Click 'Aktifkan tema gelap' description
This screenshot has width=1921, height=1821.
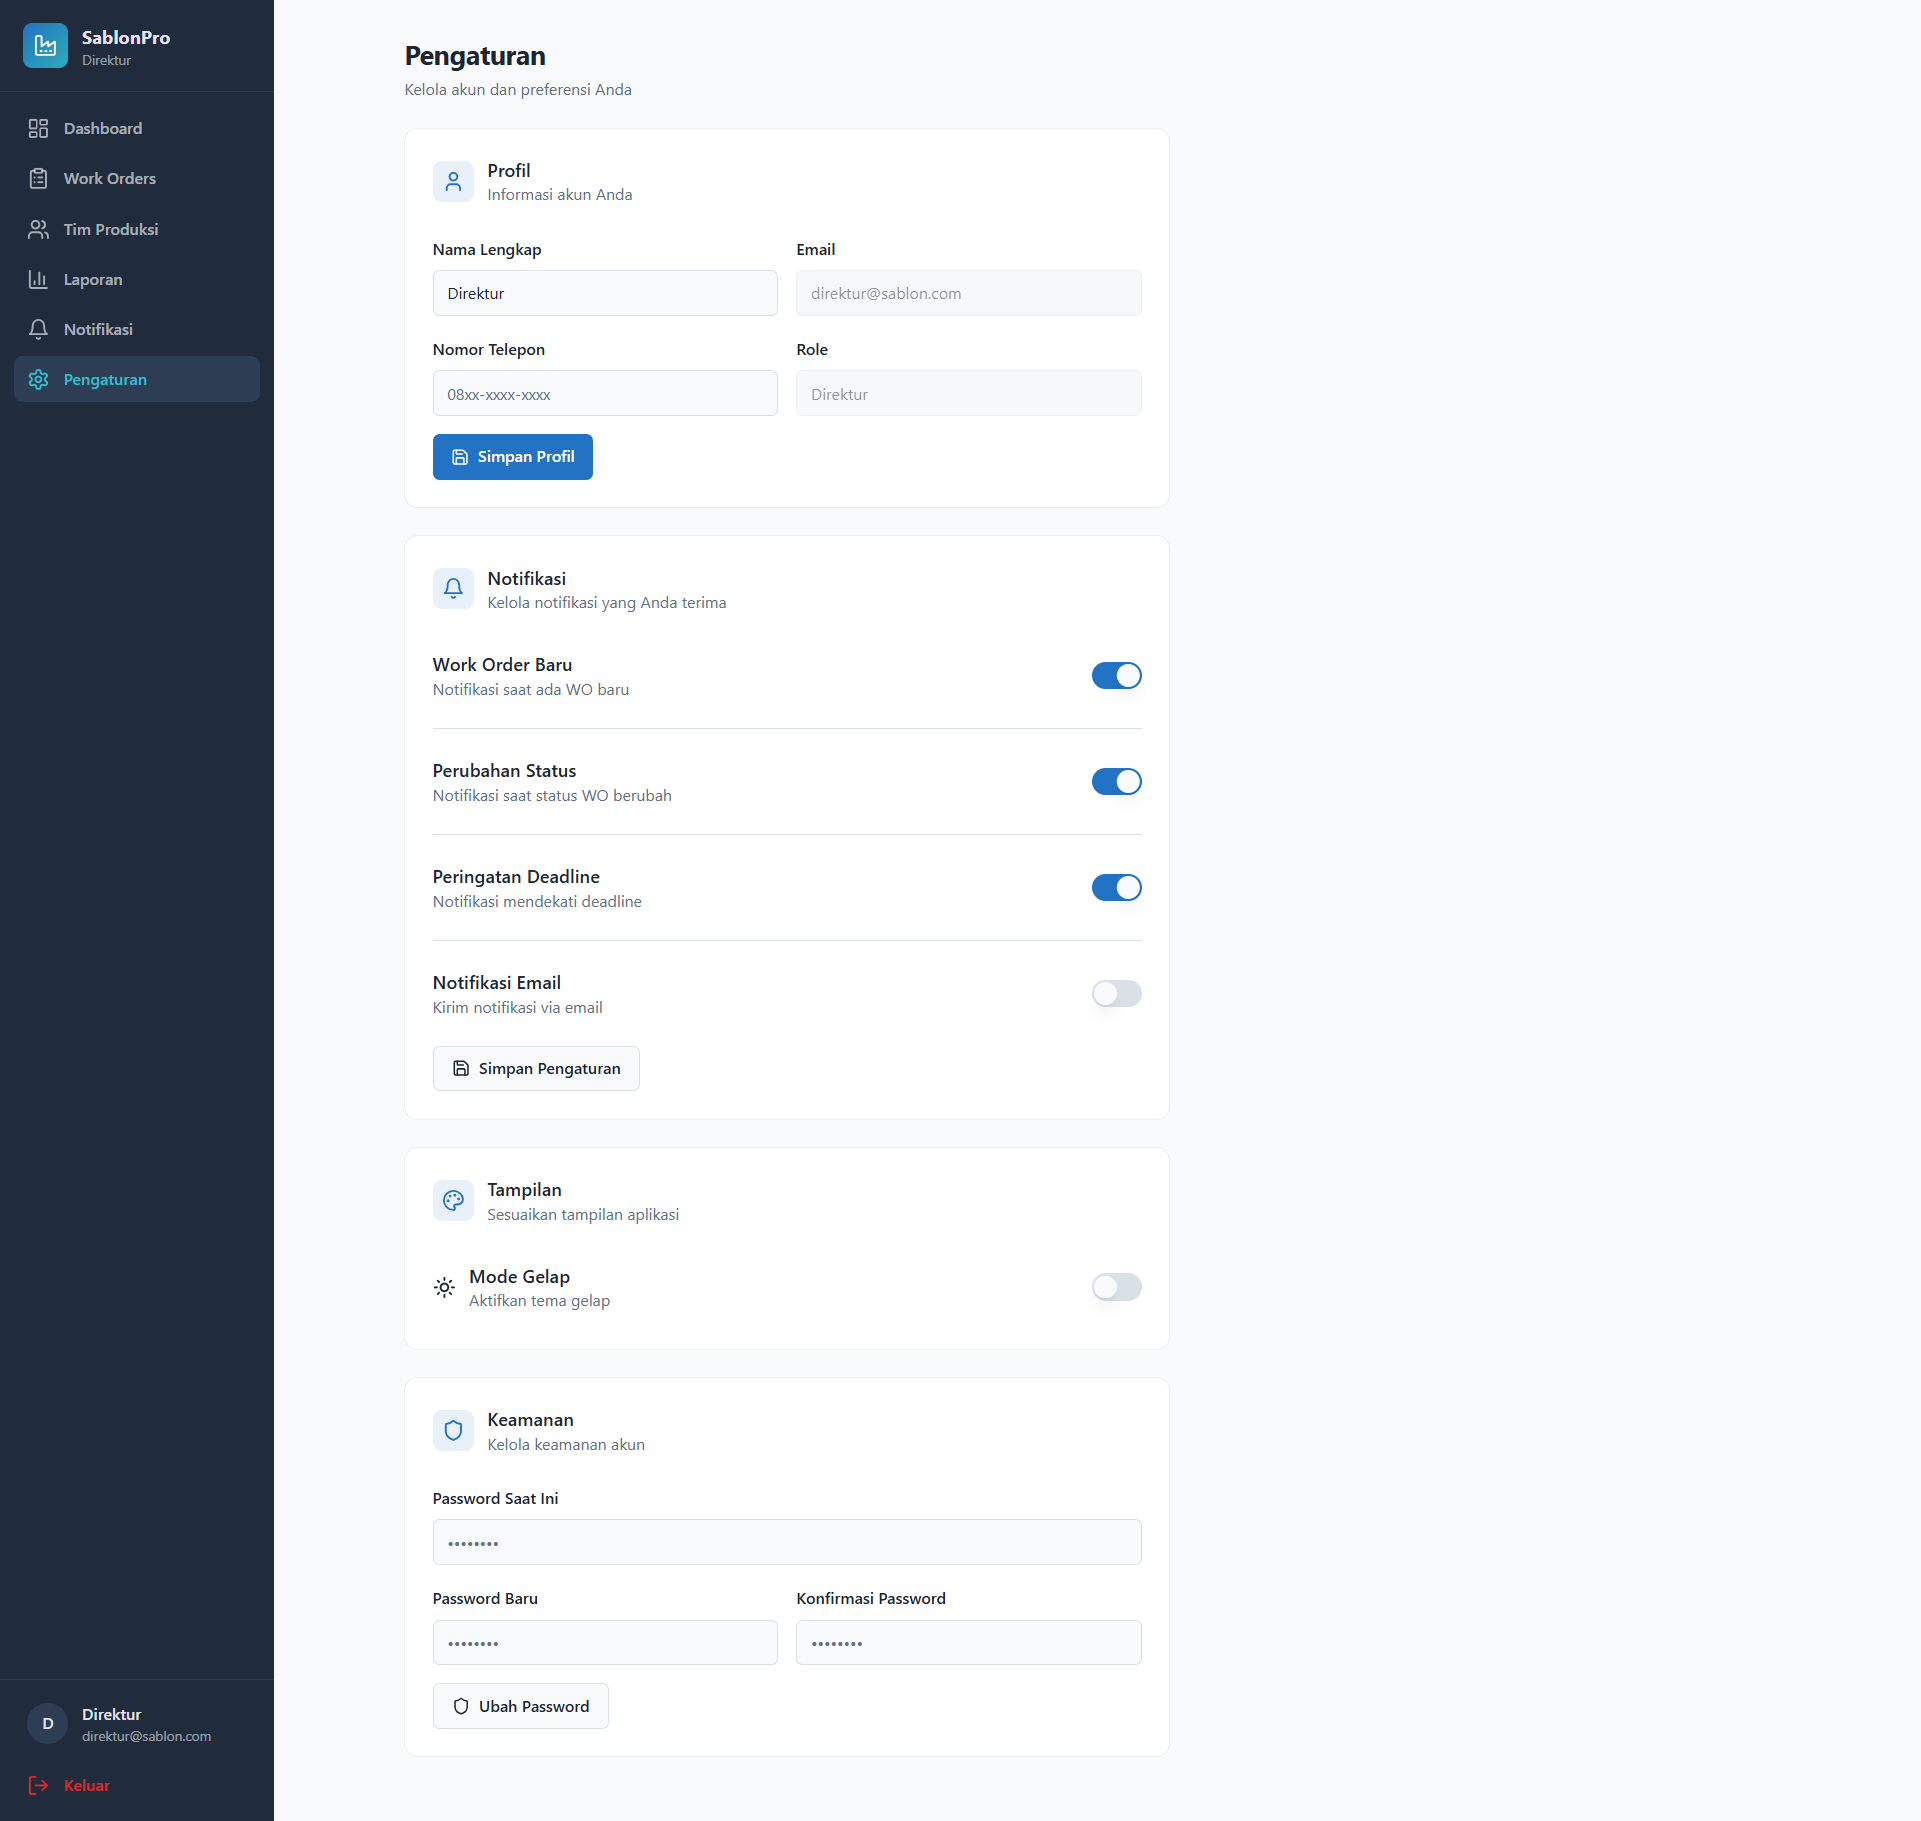(x=540, y=1300)
